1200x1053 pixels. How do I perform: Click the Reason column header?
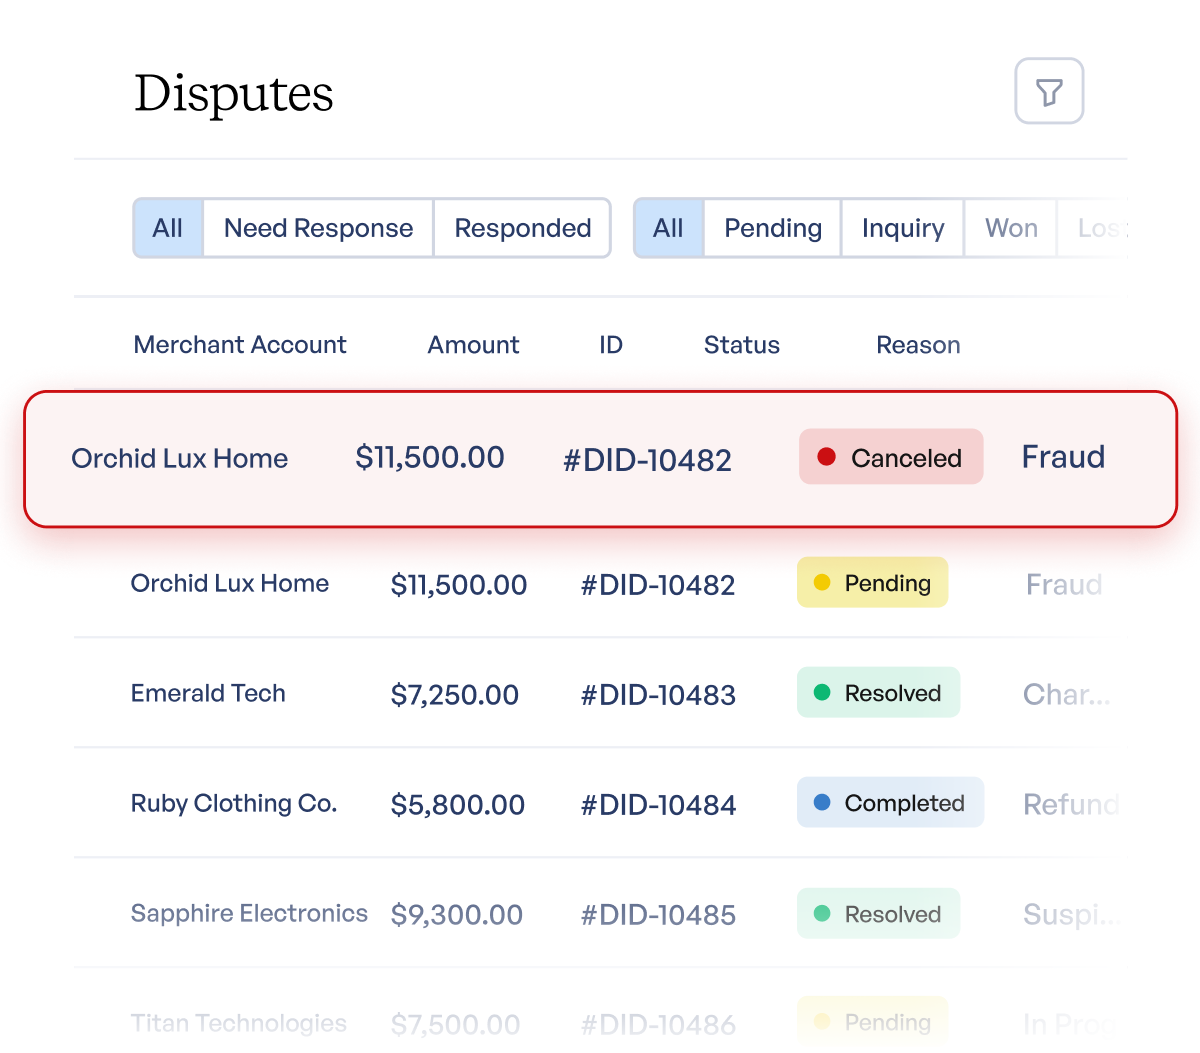click(x=917, y=345)
